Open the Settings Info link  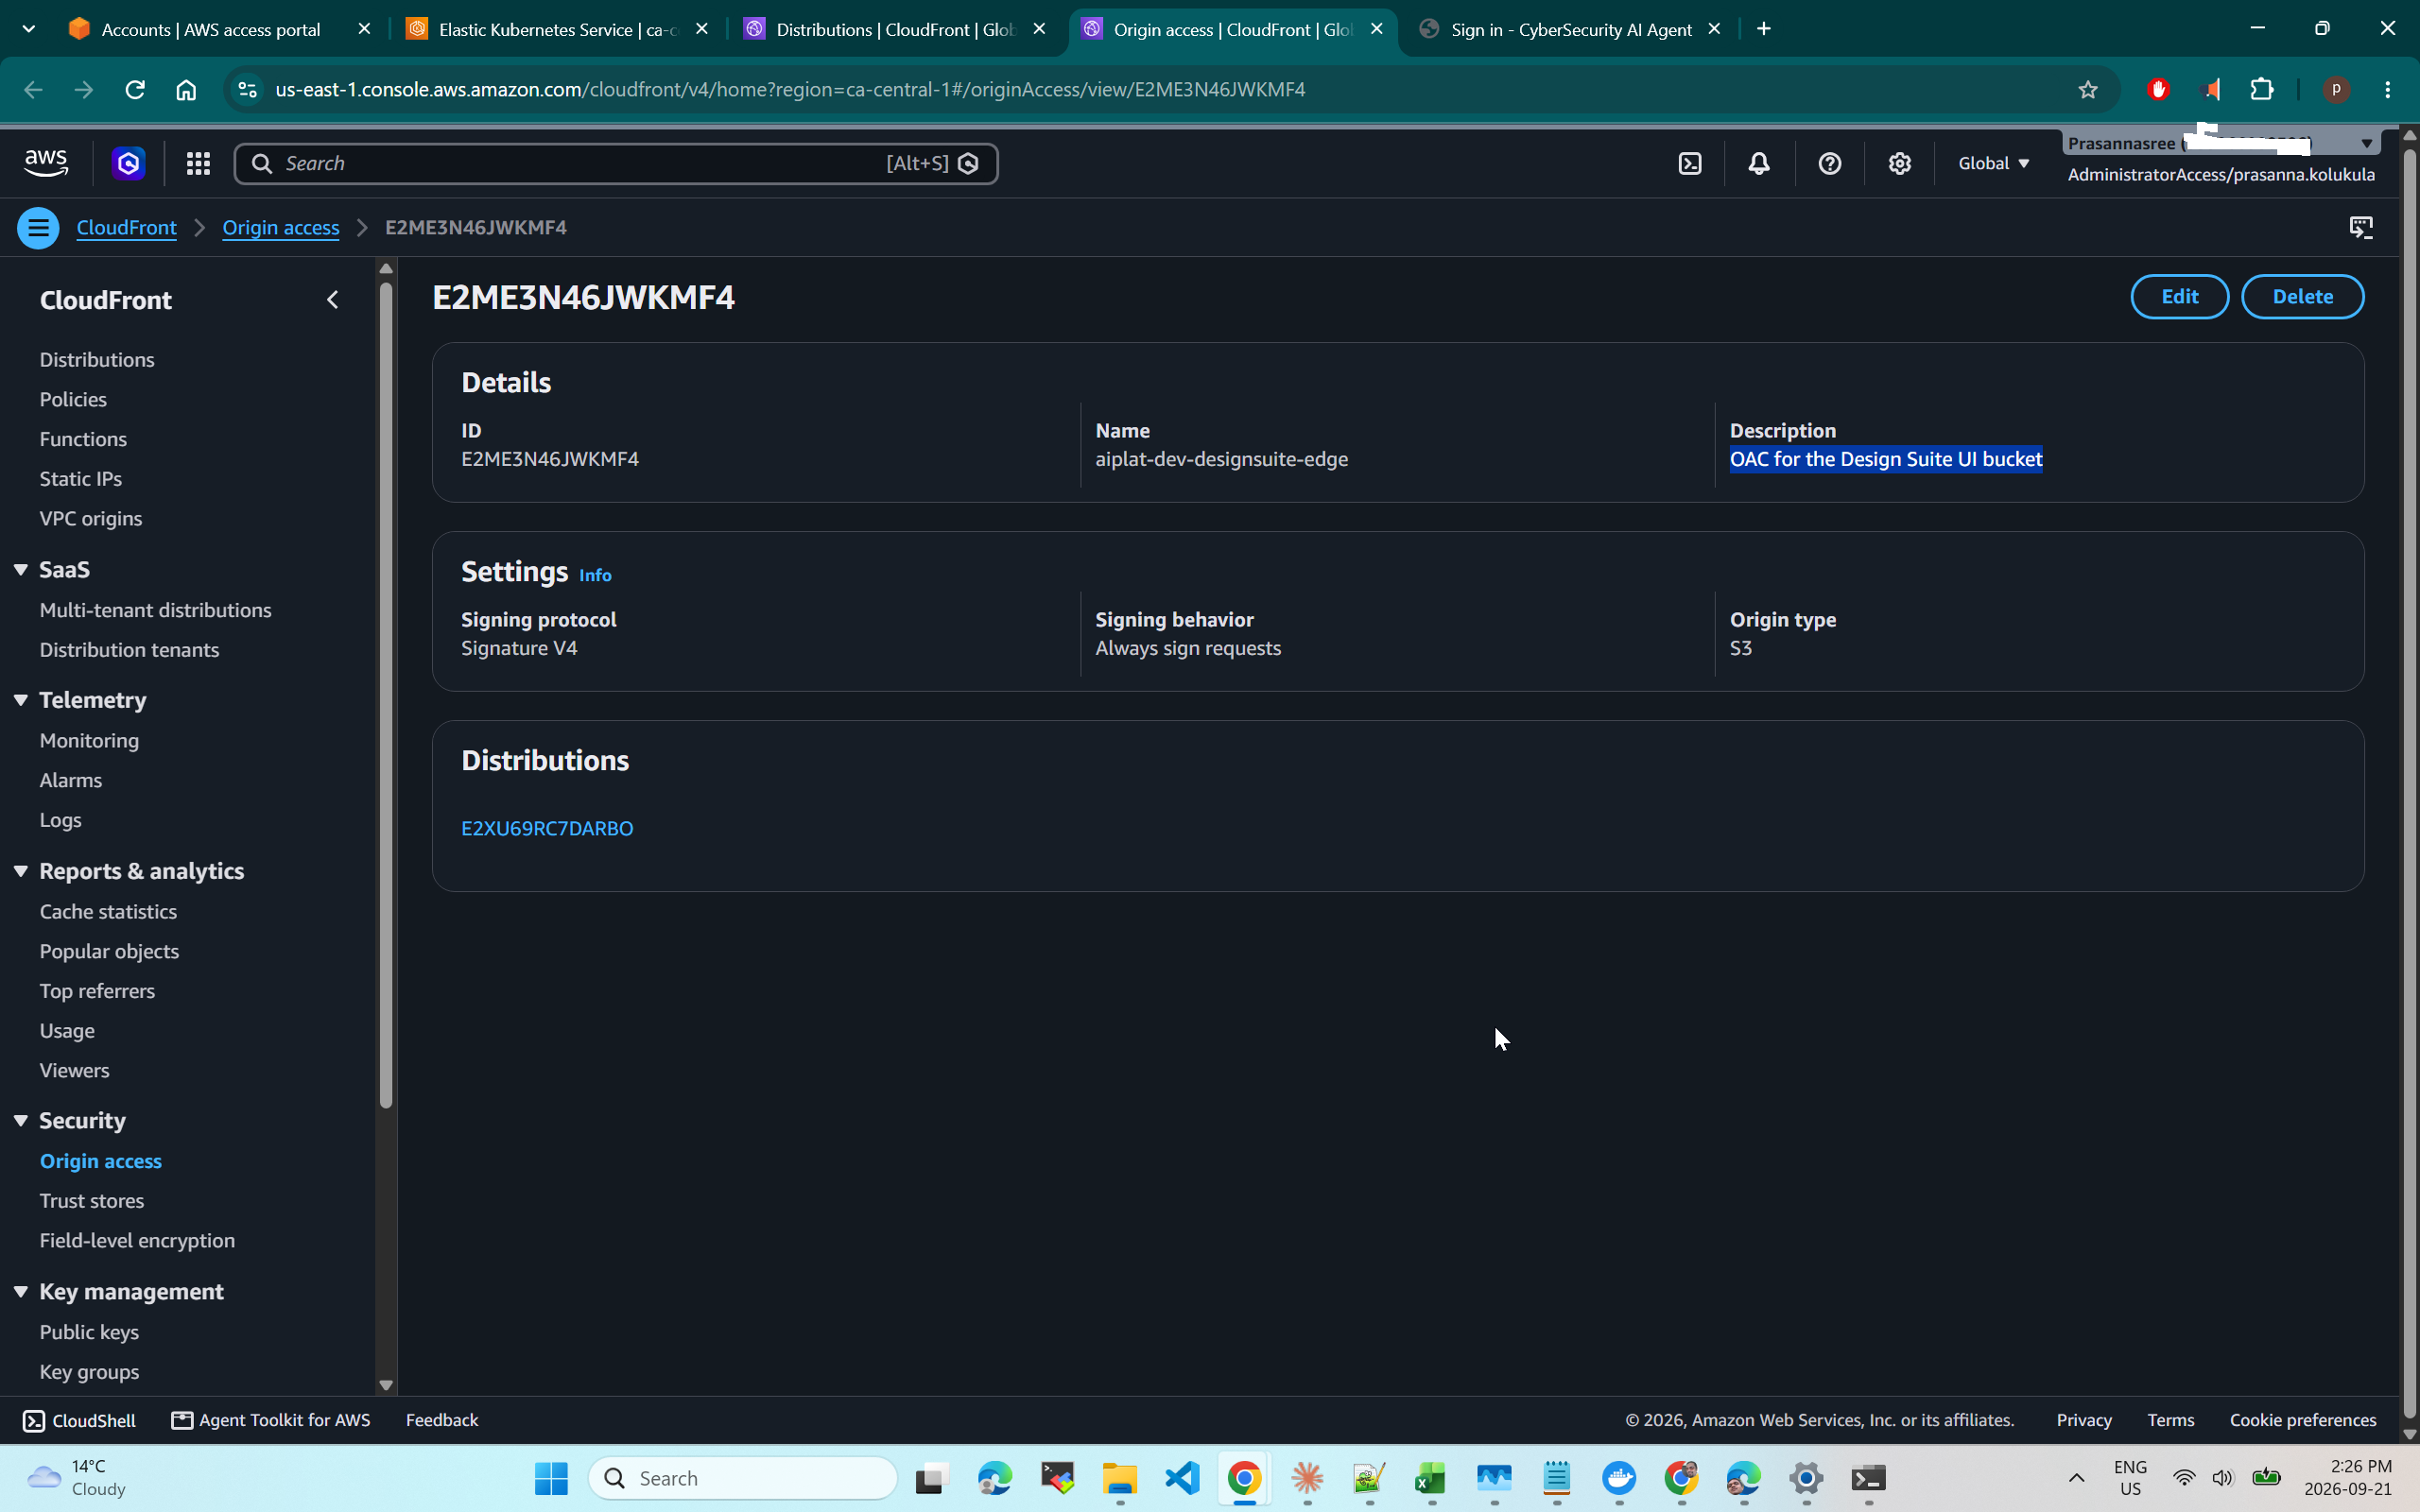(x=595, y=575)
